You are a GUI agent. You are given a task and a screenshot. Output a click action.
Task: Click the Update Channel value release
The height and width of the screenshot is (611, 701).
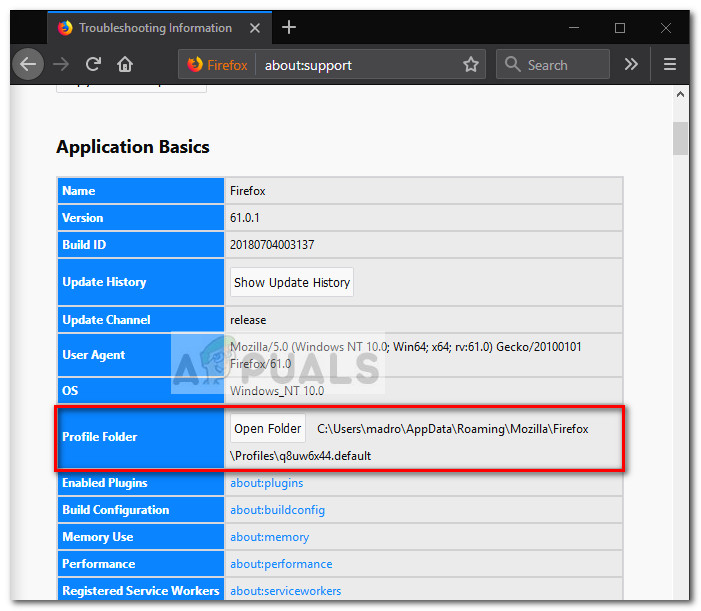point(248,320)
